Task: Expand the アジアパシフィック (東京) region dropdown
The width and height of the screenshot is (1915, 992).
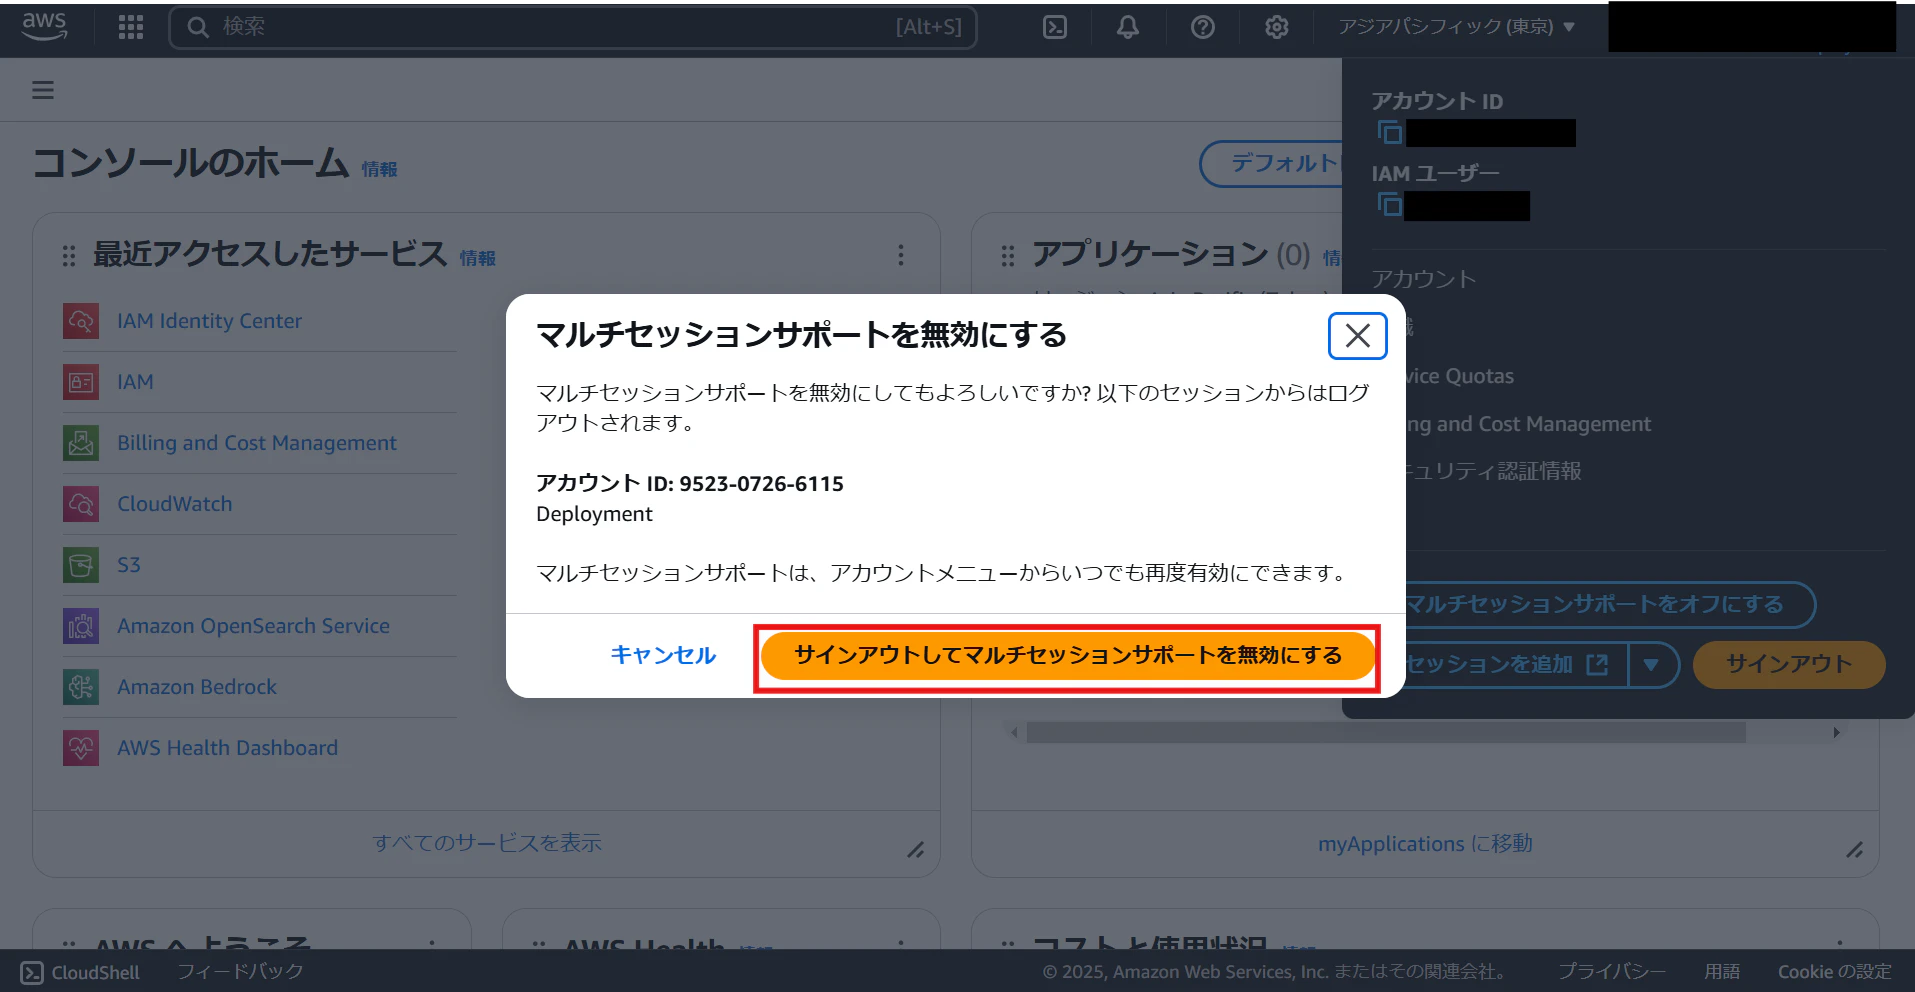Action: point(1457,27)
